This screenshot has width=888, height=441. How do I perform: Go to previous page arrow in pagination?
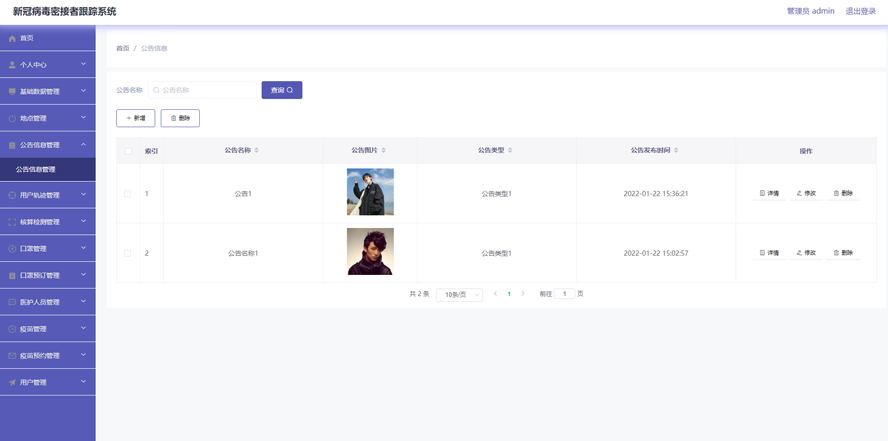point(496,294)
